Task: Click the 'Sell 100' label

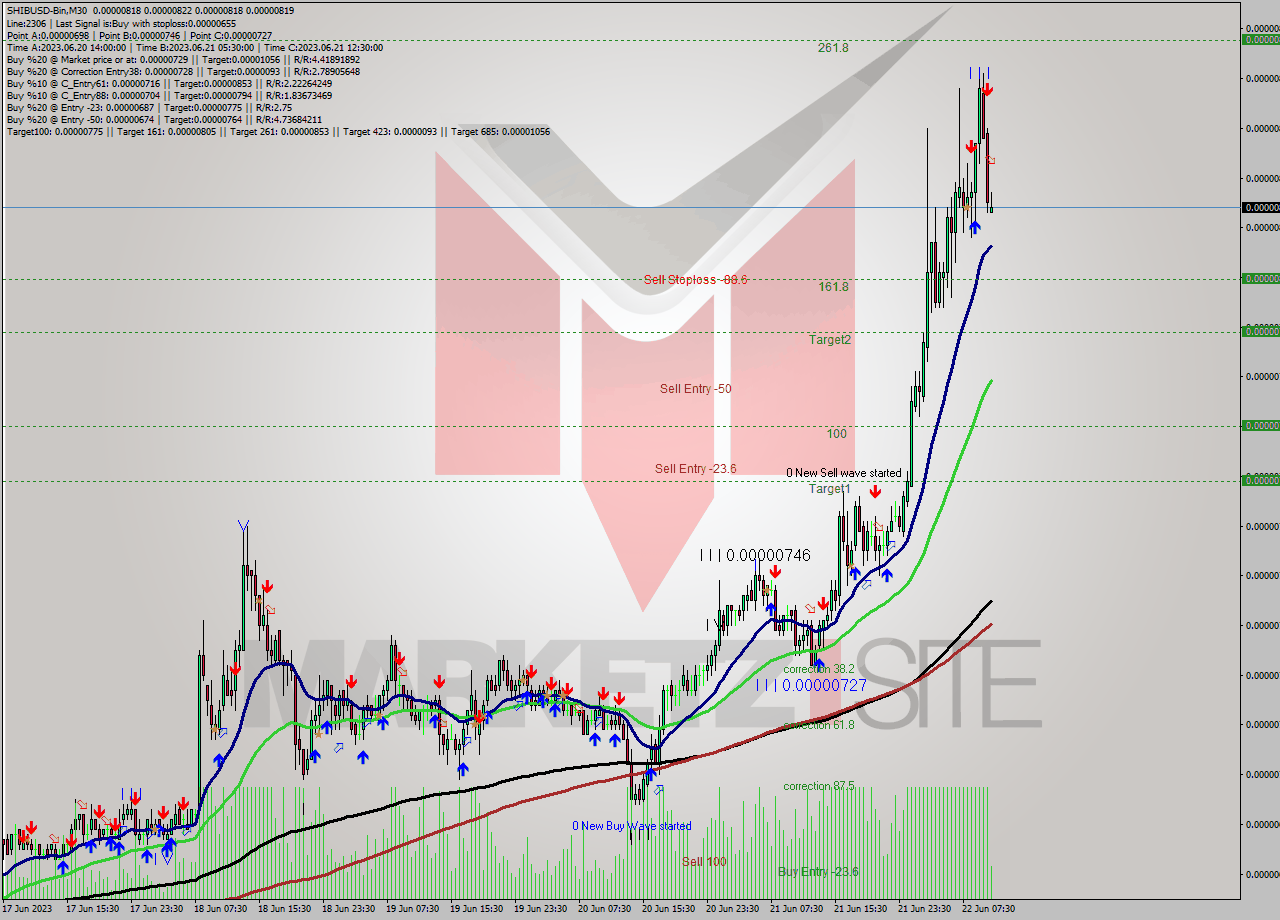Action: coord(704,862)
